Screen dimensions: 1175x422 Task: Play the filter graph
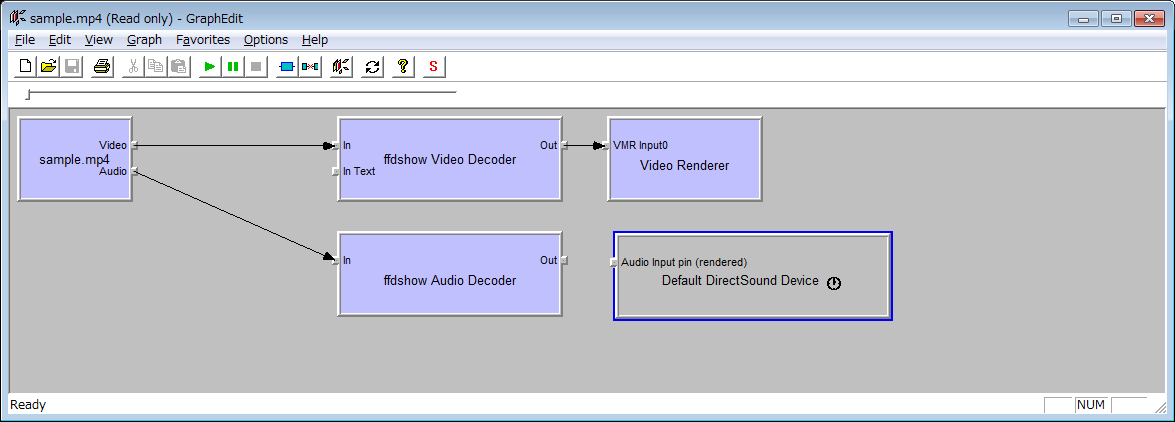210,67
